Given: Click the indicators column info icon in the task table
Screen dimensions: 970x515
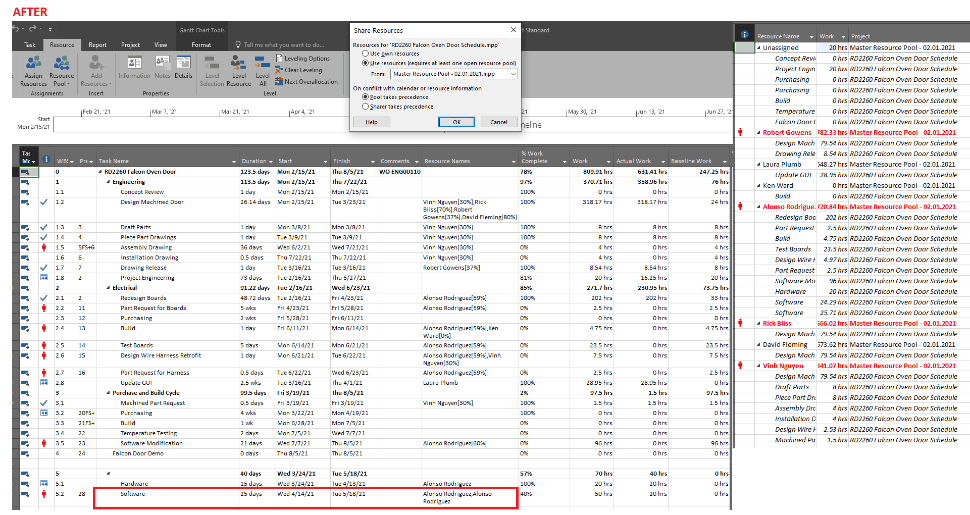Looking at the screenshot, I should [45, 159].
